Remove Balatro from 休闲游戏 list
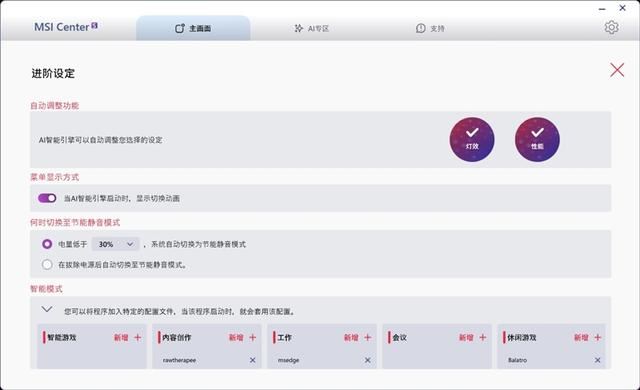This screenshot has width=640, height=390. pyautogui.click(x=598, y=360)
